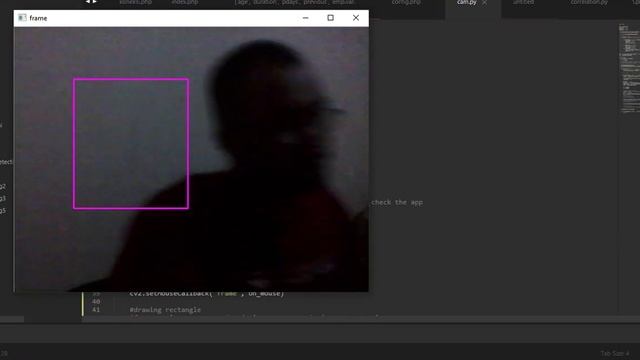Click line number 40 in the gutter

coord(96,302)
